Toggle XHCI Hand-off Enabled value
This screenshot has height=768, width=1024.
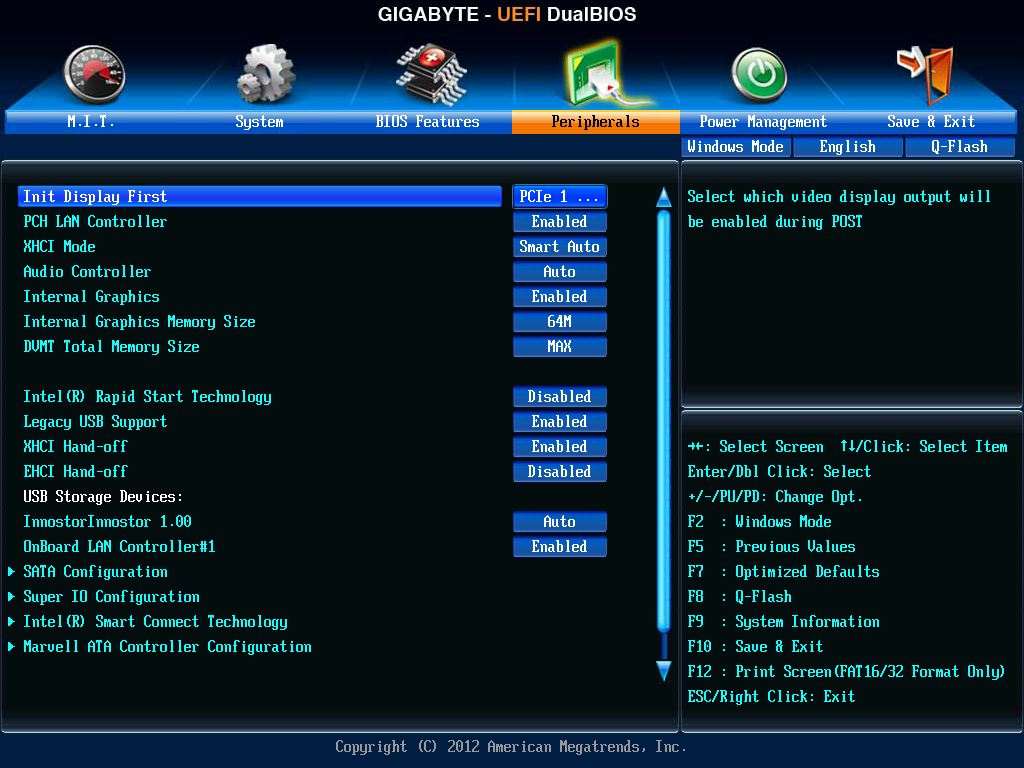[560, 447]
